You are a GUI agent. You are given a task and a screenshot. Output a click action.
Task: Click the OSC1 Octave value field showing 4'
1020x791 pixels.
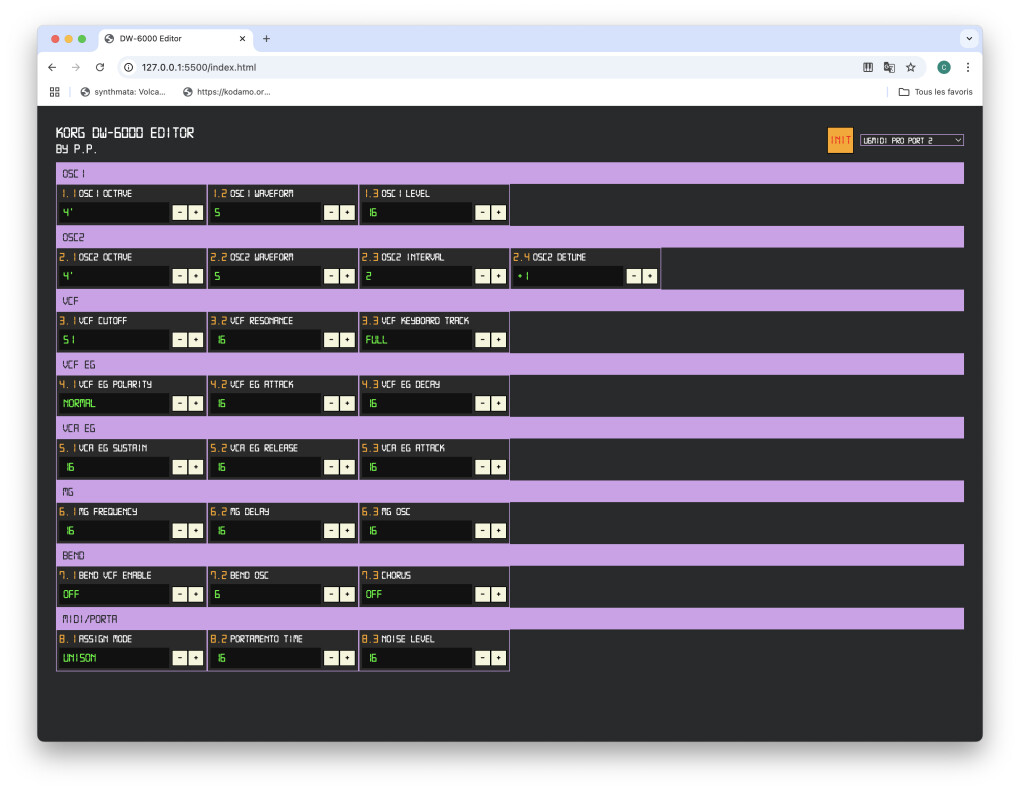click(114, 213)
